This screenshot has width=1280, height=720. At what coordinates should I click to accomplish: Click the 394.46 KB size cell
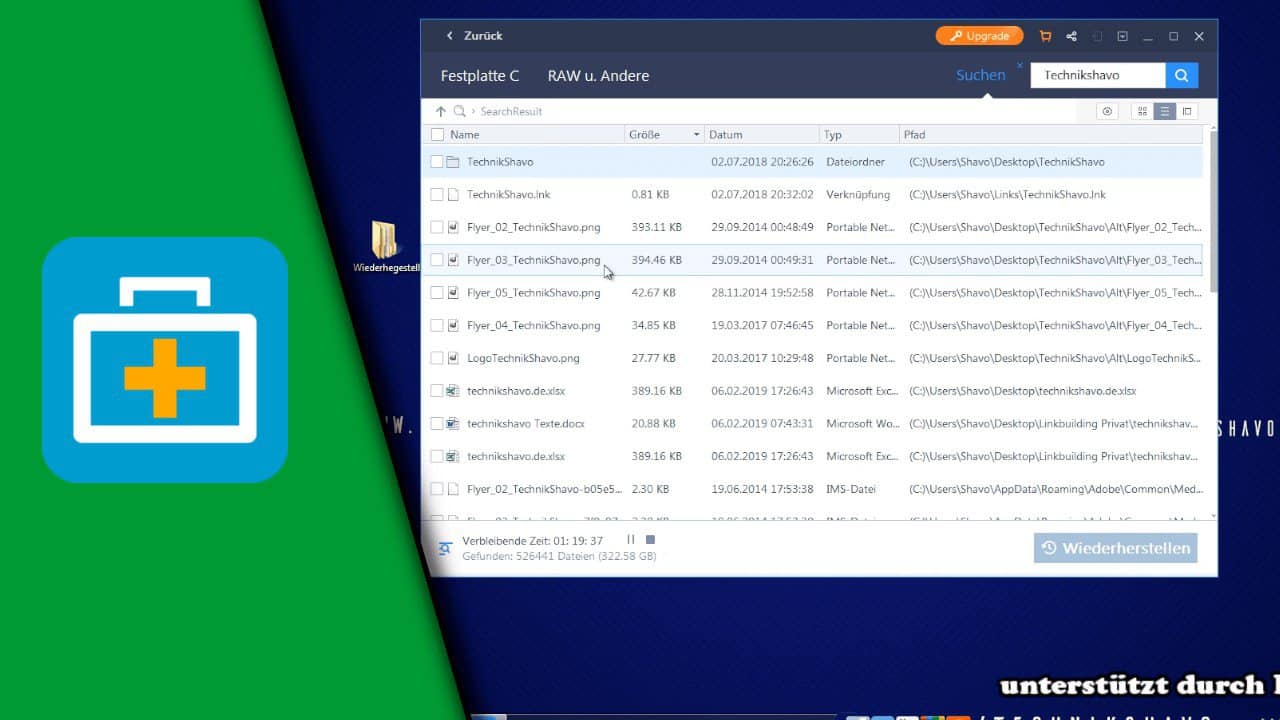coord(657,260)
